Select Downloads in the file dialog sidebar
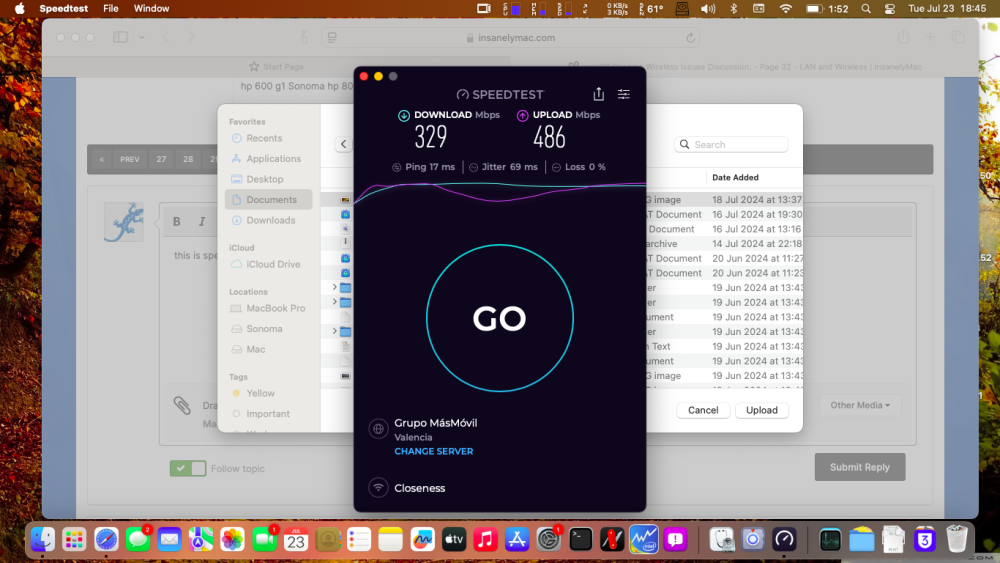 [268, 220]
